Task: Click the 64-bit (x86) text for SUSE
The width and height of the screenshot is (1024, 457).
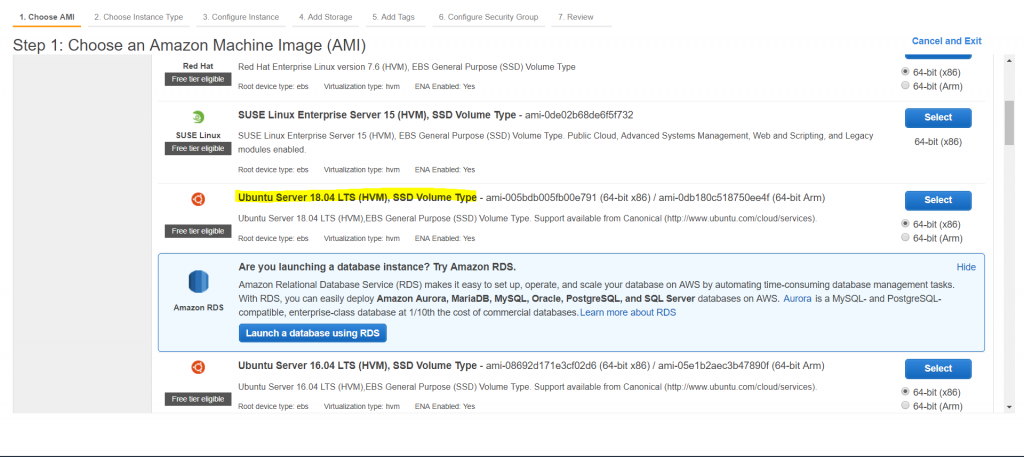Action: (x=938, y=142)
